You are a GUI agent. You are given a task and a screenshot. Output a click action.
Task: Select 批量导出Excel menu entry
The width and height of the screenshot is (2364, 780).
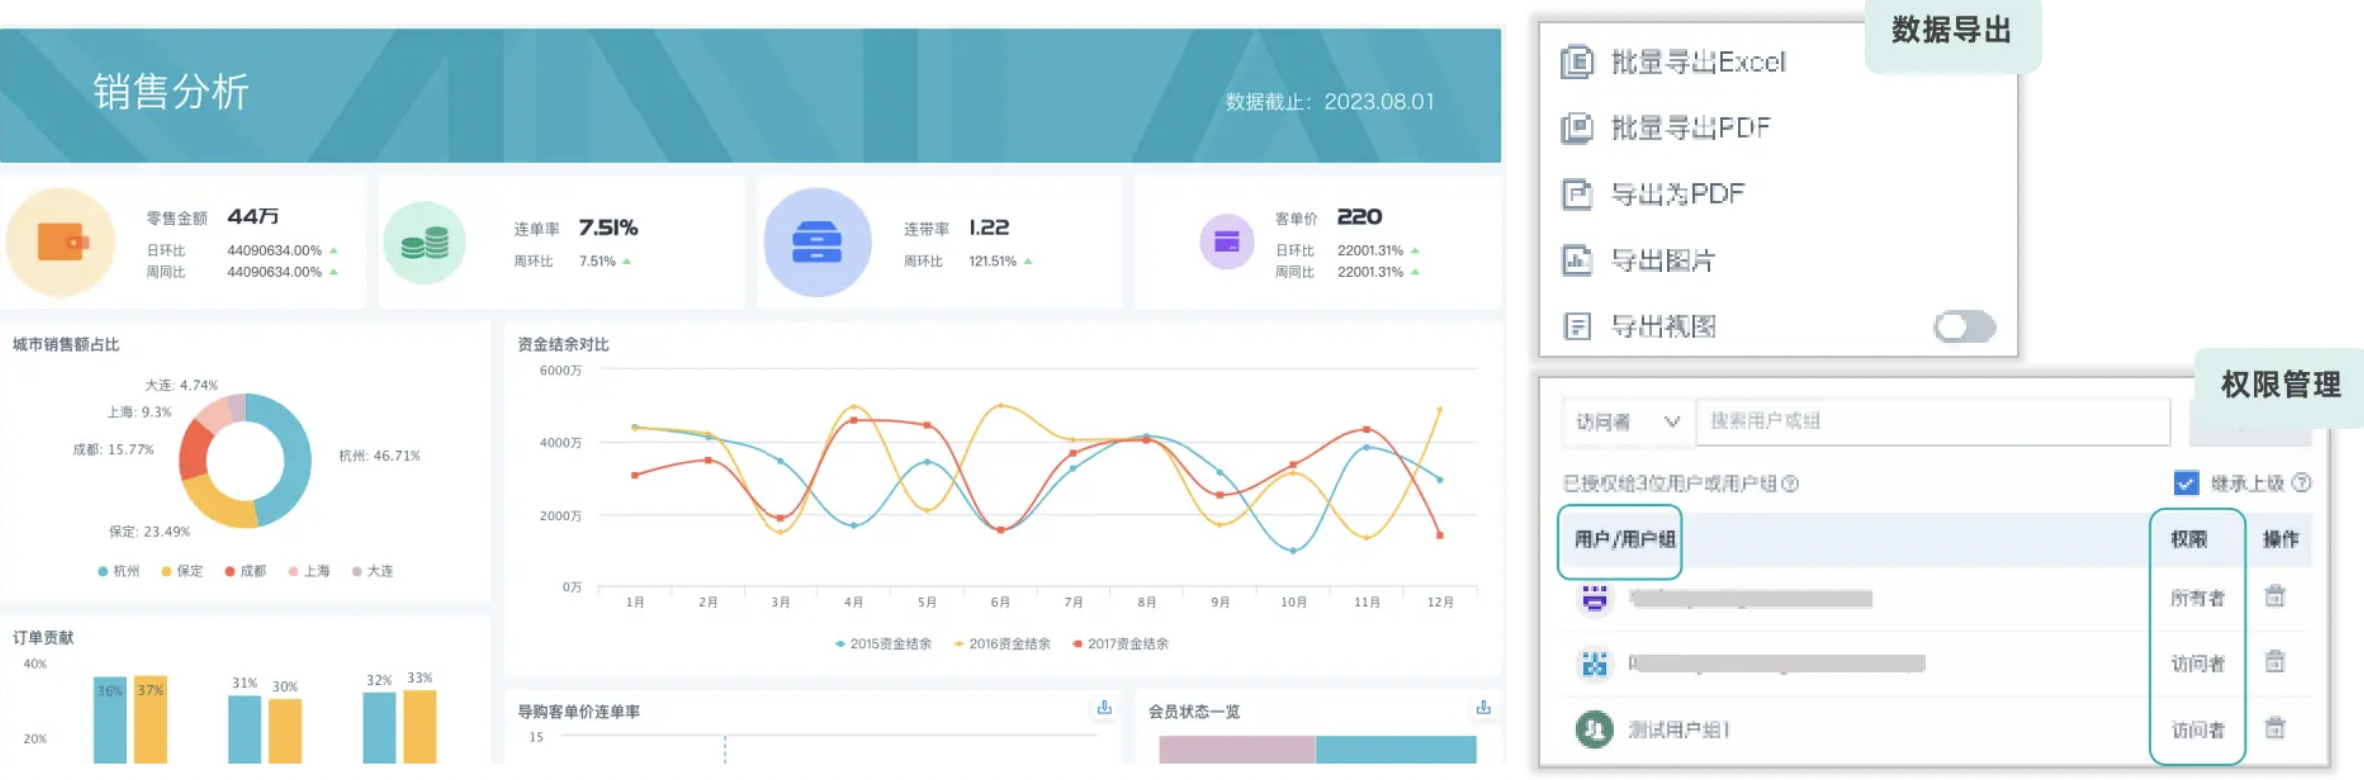pyautogui.click(x=1698, y=62)
